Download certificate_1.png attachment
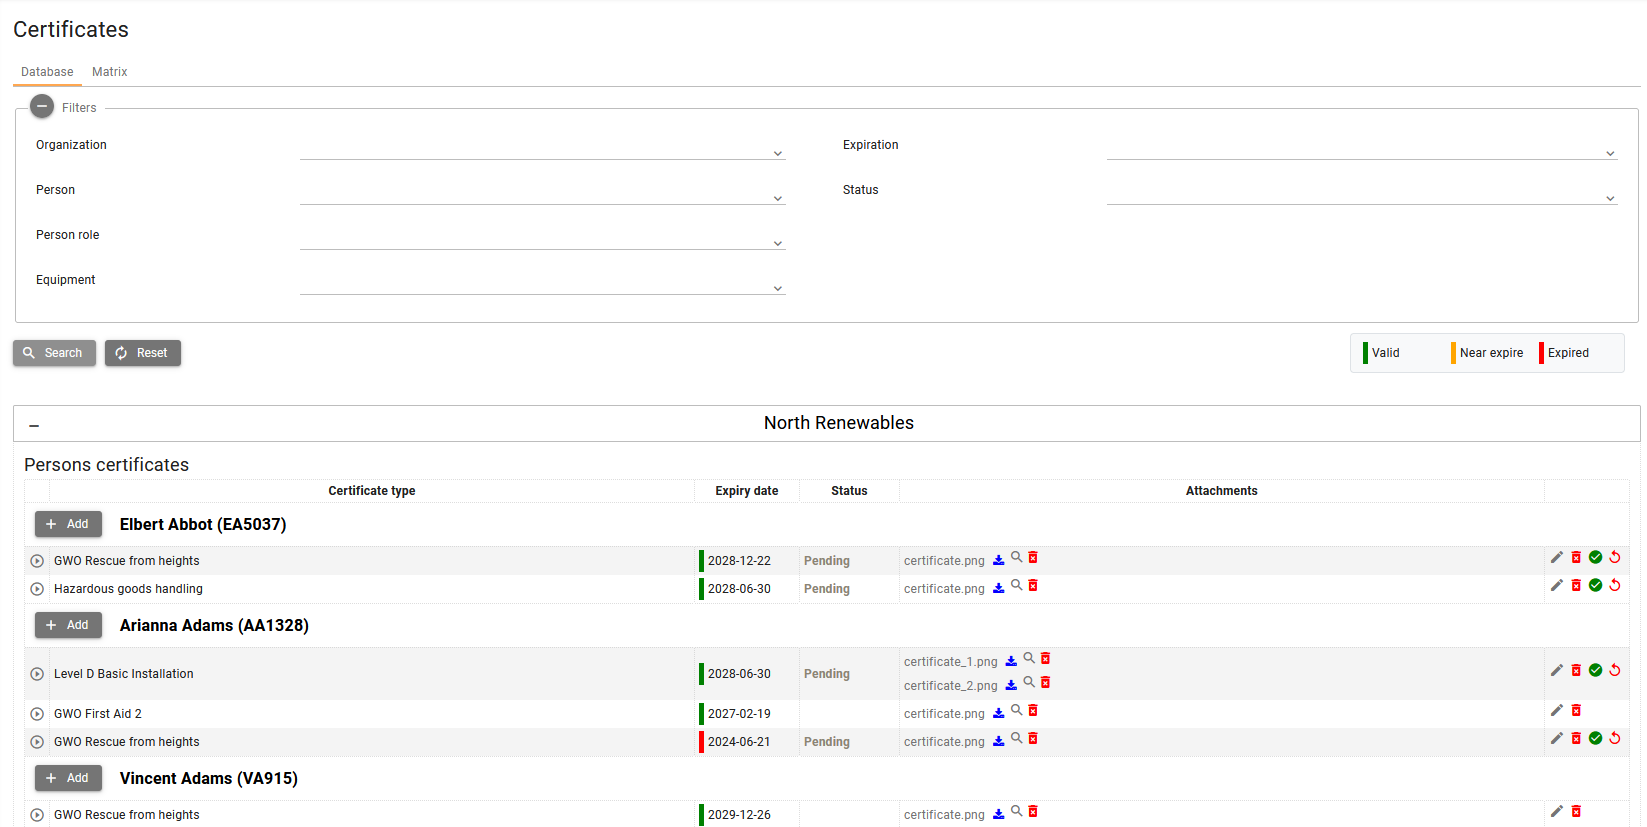This screenshot has height=827, width=1647. 1011,661
